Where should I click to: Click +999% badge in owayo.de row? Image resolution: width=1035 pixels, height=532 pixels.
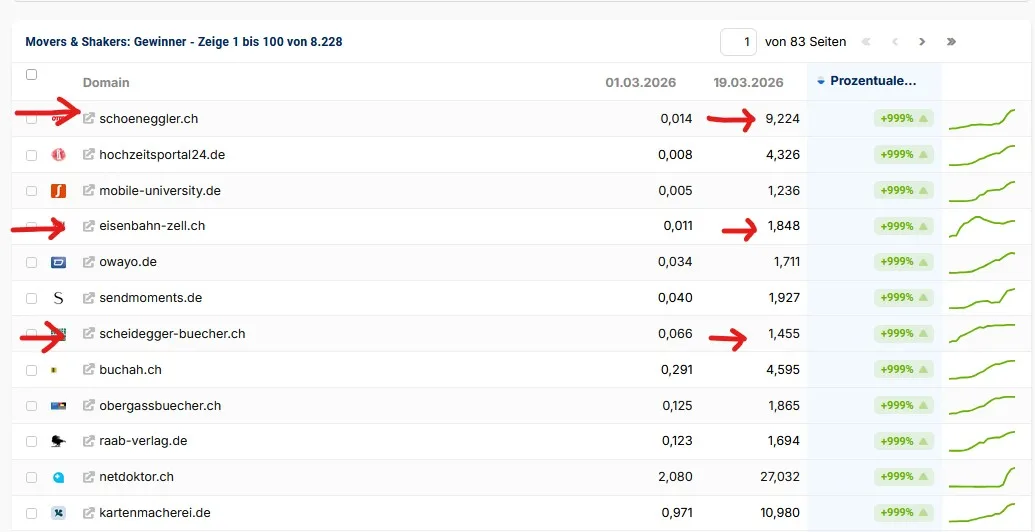903,261
